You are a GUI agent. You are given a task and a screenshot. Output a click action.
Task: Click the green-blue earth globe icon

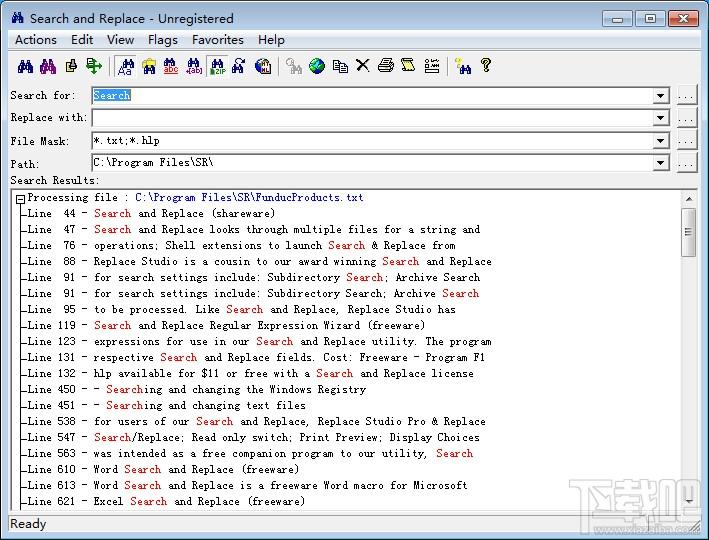pyautogui.click(x=317, y=66)
